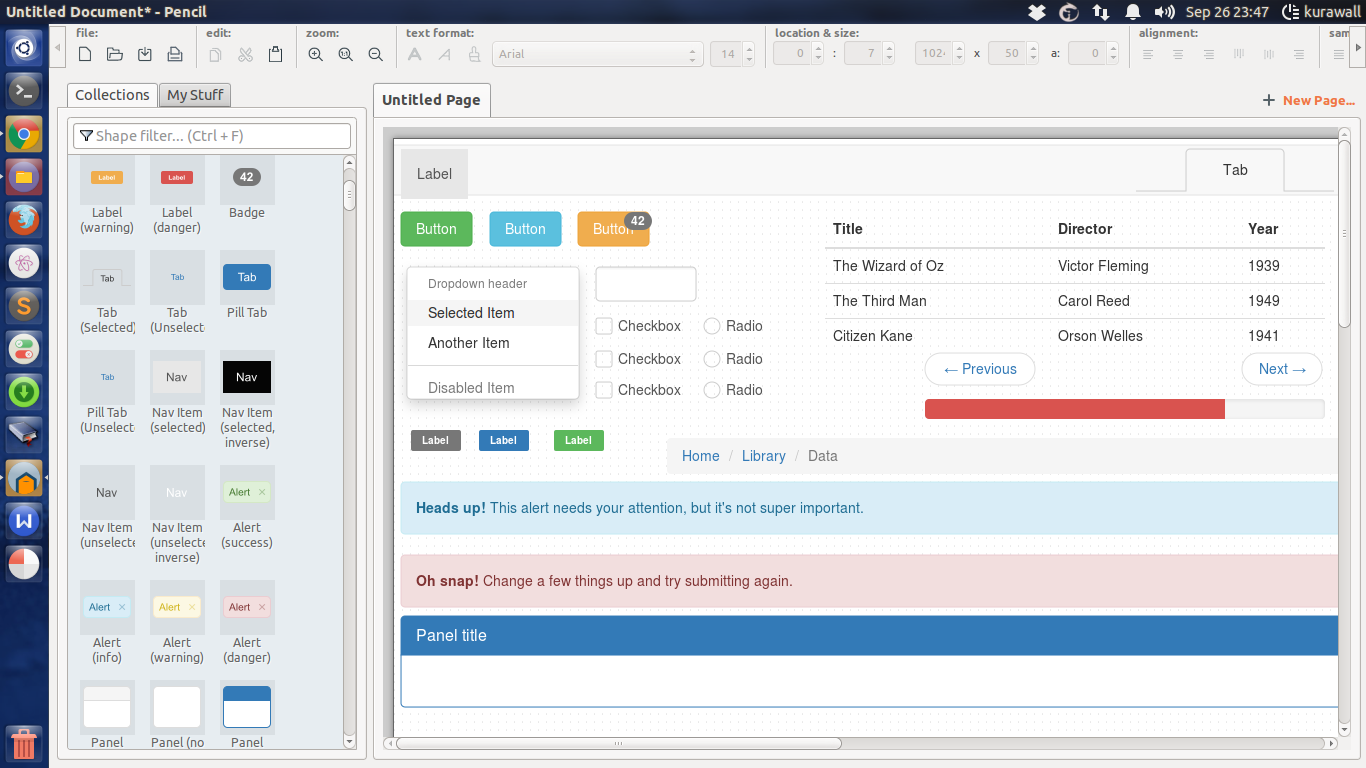Click the canvas horizontal scrollbar

tap(860, 743)
